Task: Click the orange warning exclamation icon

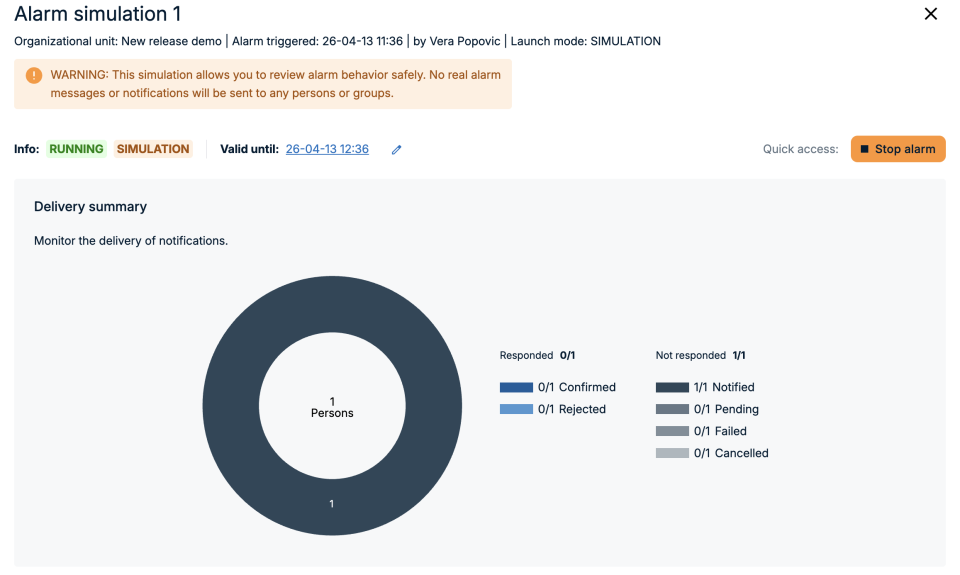Action: [x=34, y=75]
